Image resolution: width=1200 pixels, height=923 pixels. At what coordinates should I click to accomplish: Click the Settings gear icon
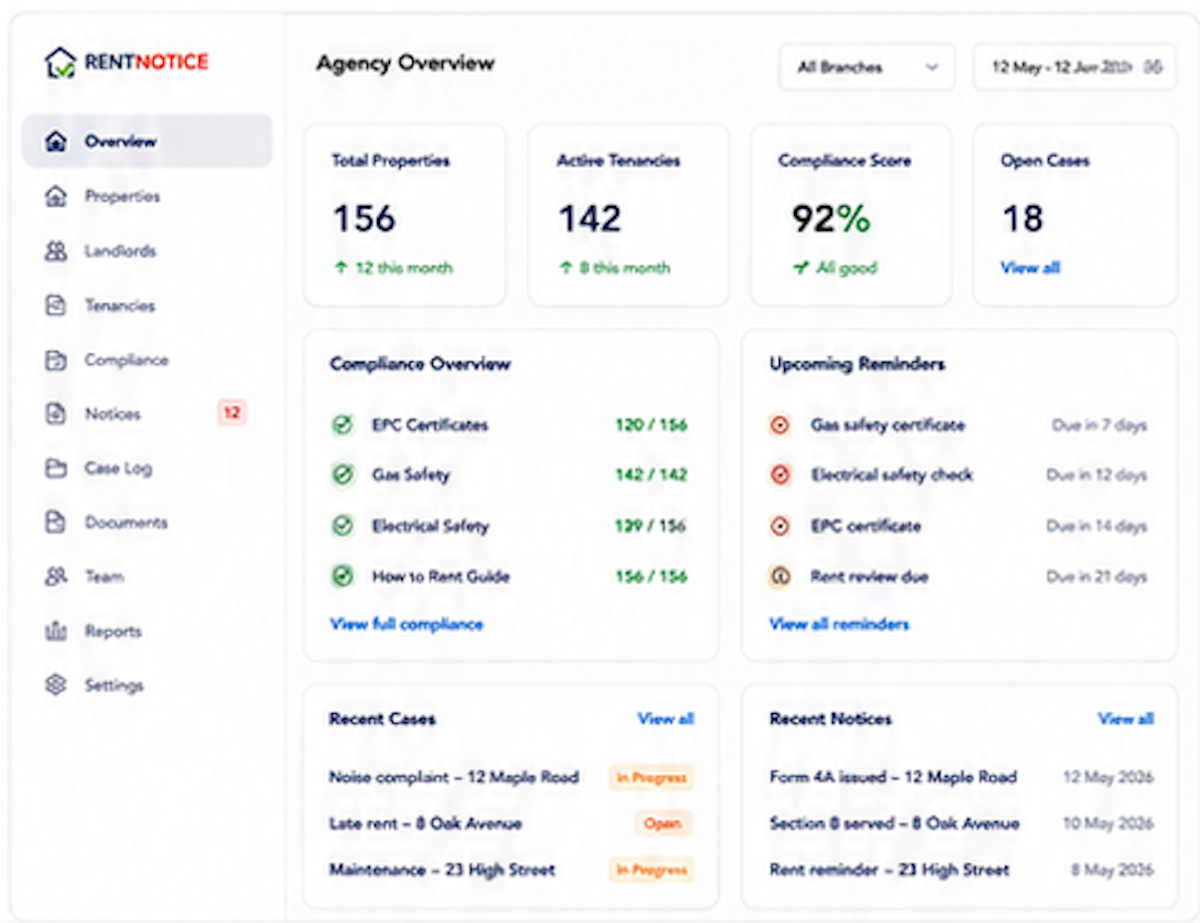pyautogui.click(x=56, y=685)
